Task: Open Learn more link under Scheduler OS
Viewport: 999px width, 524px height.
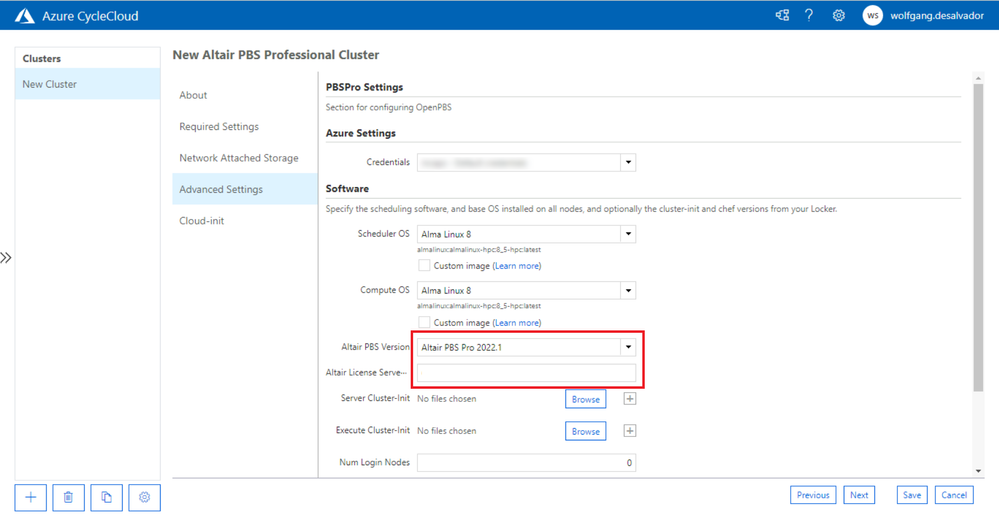Action: coord(517,266)
